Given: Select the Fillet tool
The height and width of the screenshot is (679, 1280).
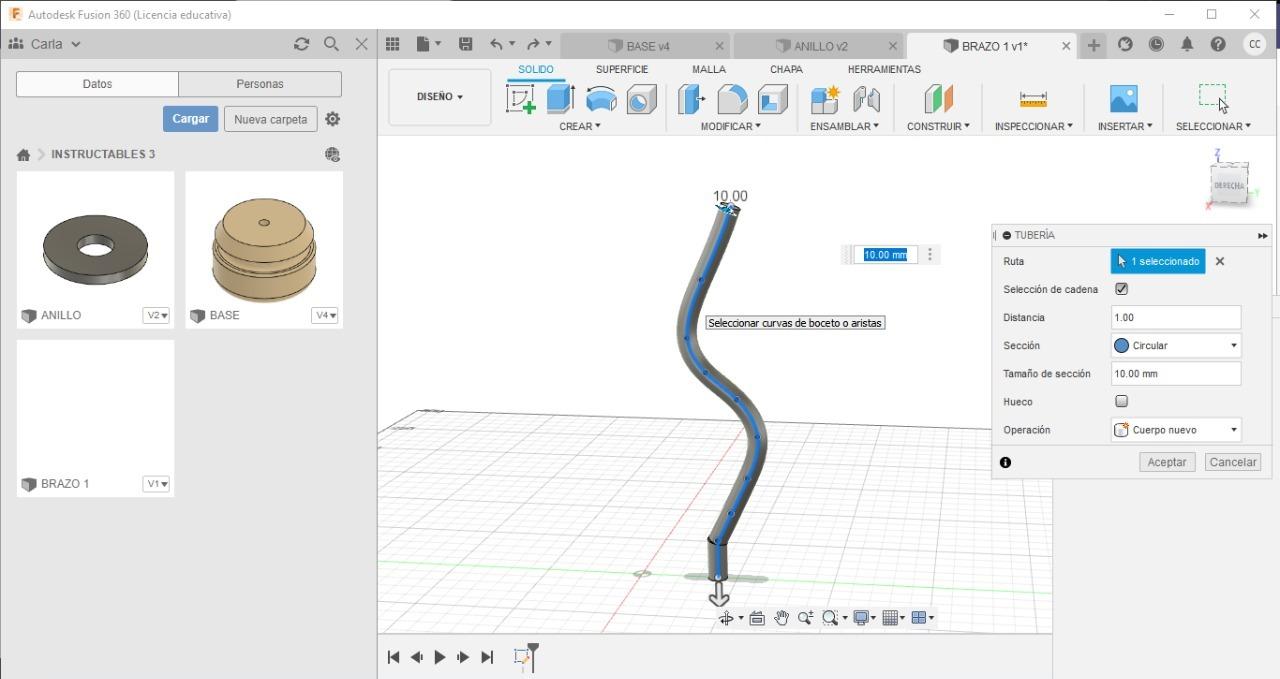Looking at the screenshot, I should [x=732, y=99].
